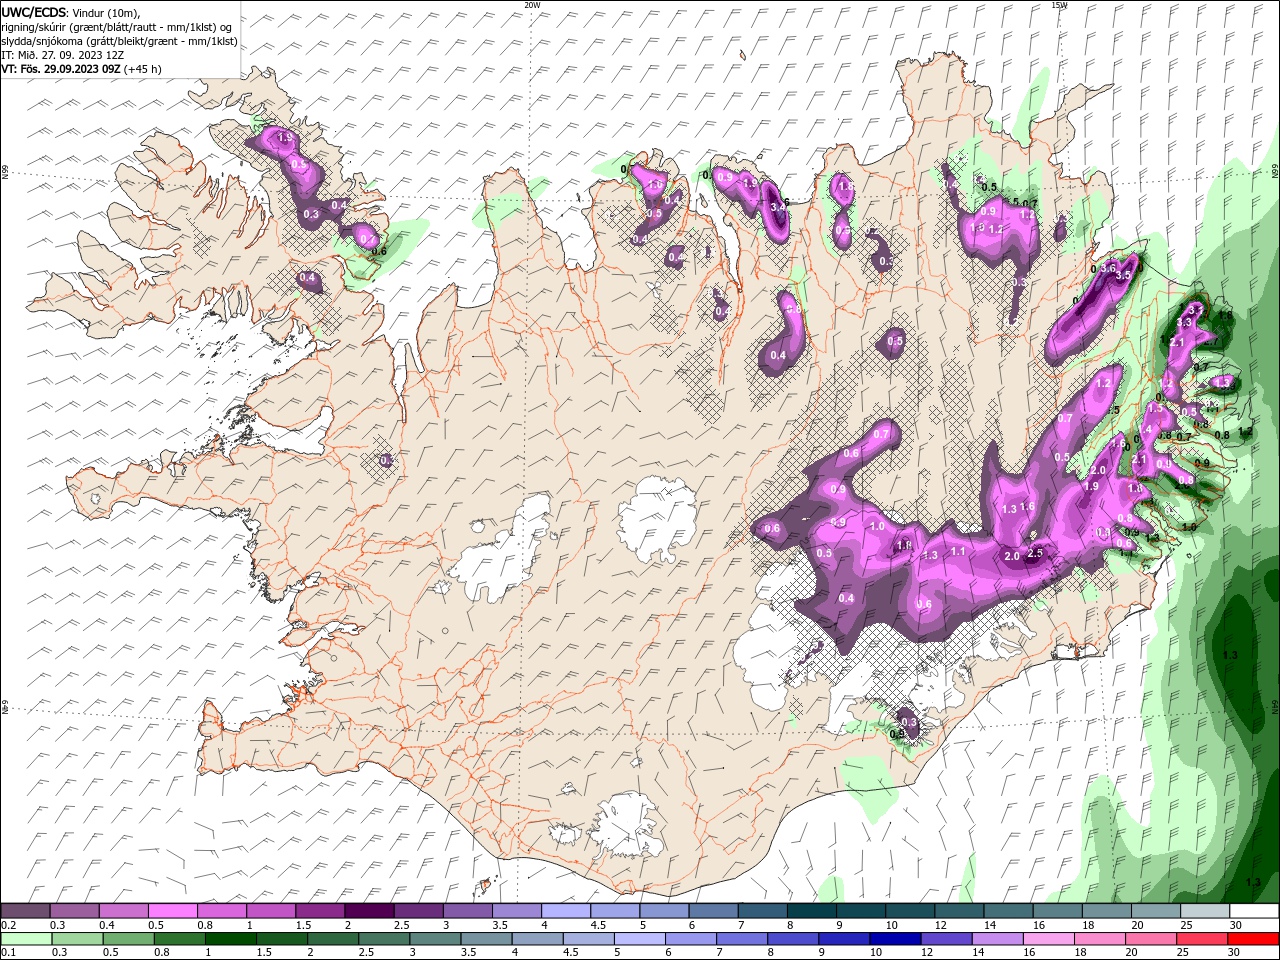Screen dimensions: 1280x960
Task: Click the upper-row legend swatch between 3 and 3.5
Action: tap(467, 911)
